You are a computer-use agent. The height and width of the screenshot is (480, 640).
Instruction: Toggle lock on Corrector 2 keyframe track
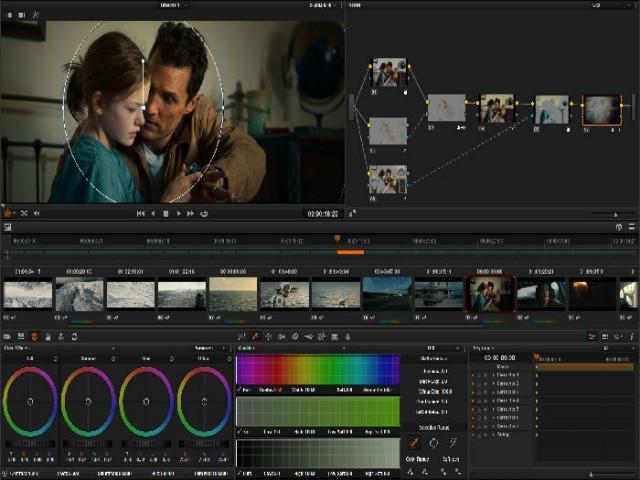click(480, 383)
